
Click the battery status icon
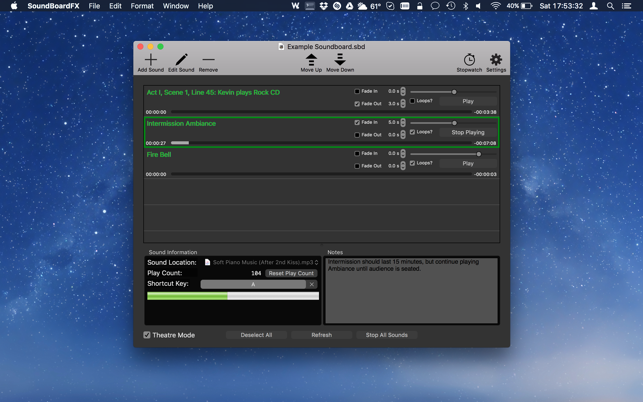[x=527, y=6]
